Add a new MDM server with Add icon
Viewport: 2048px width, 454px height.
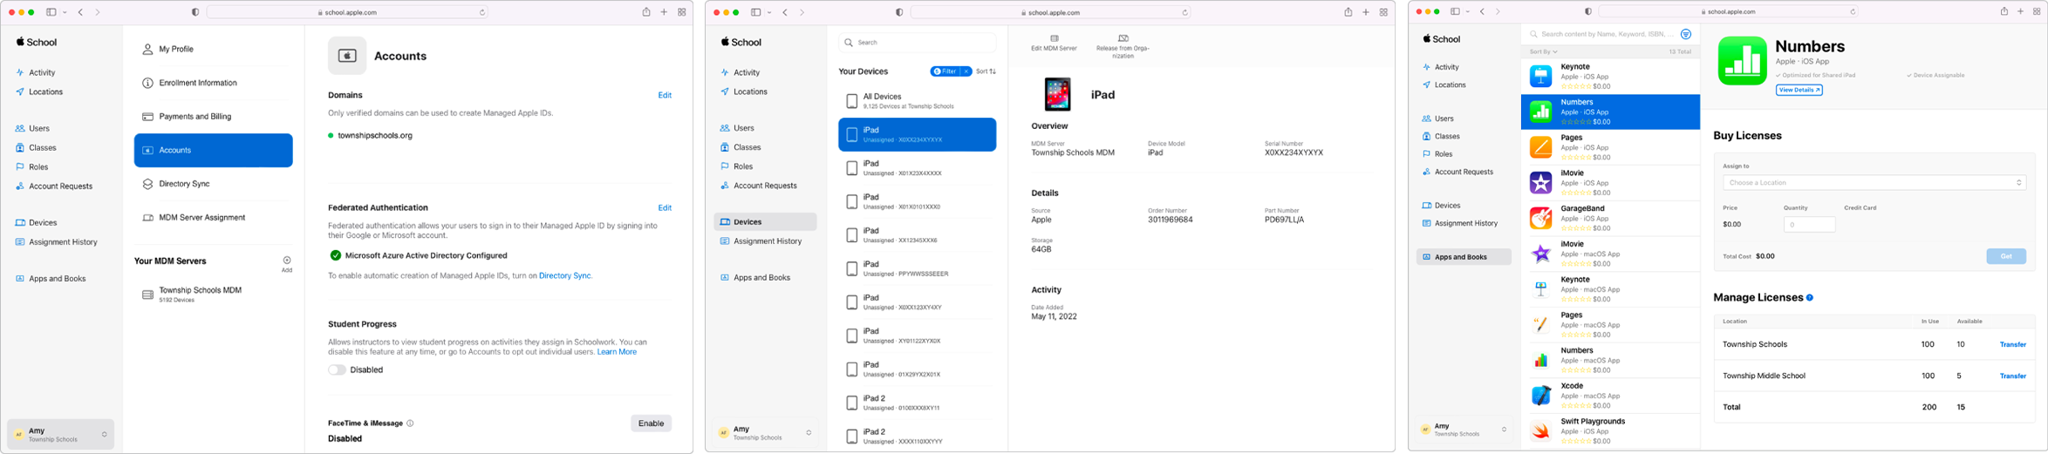click(x=287, y=261)
